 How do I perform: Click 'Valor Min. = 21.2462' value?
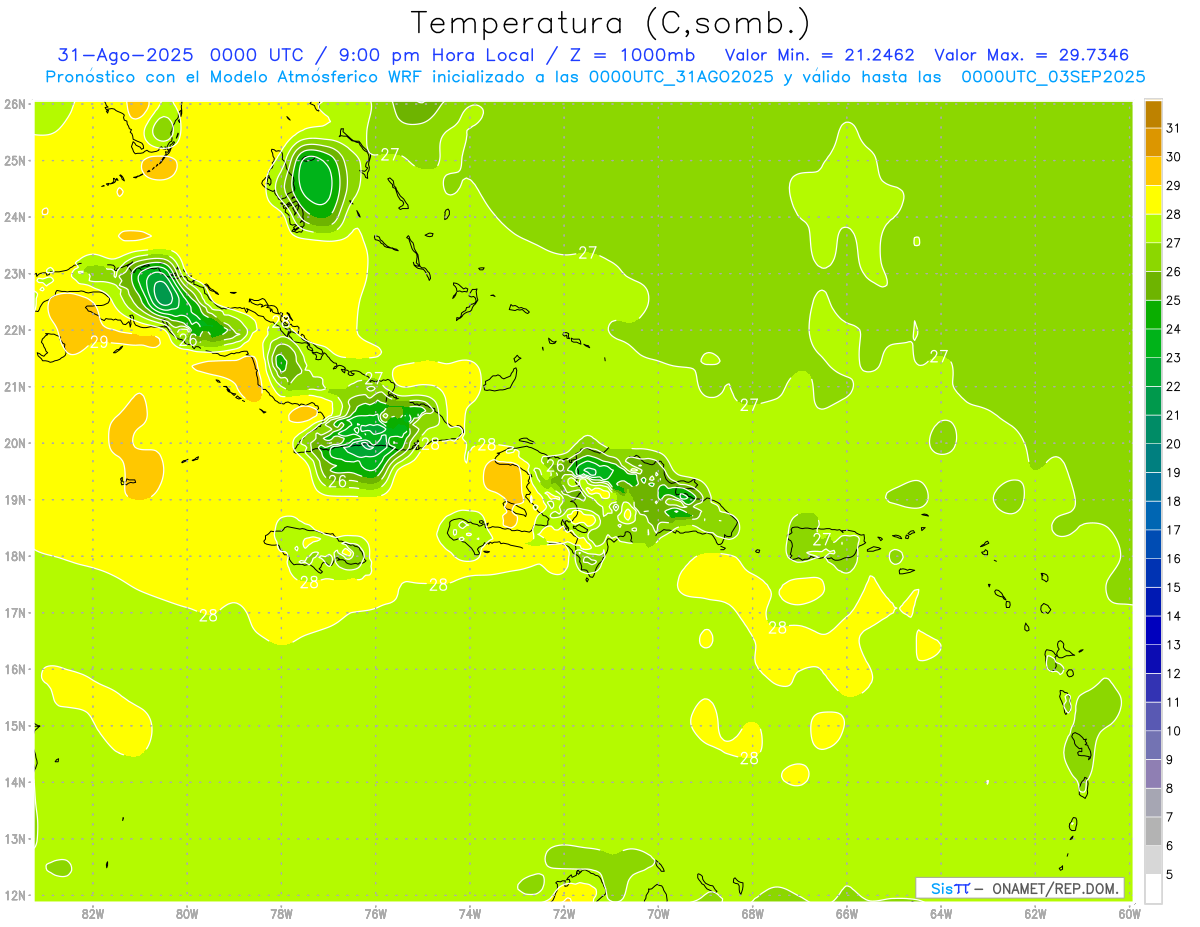coord(819,55)
